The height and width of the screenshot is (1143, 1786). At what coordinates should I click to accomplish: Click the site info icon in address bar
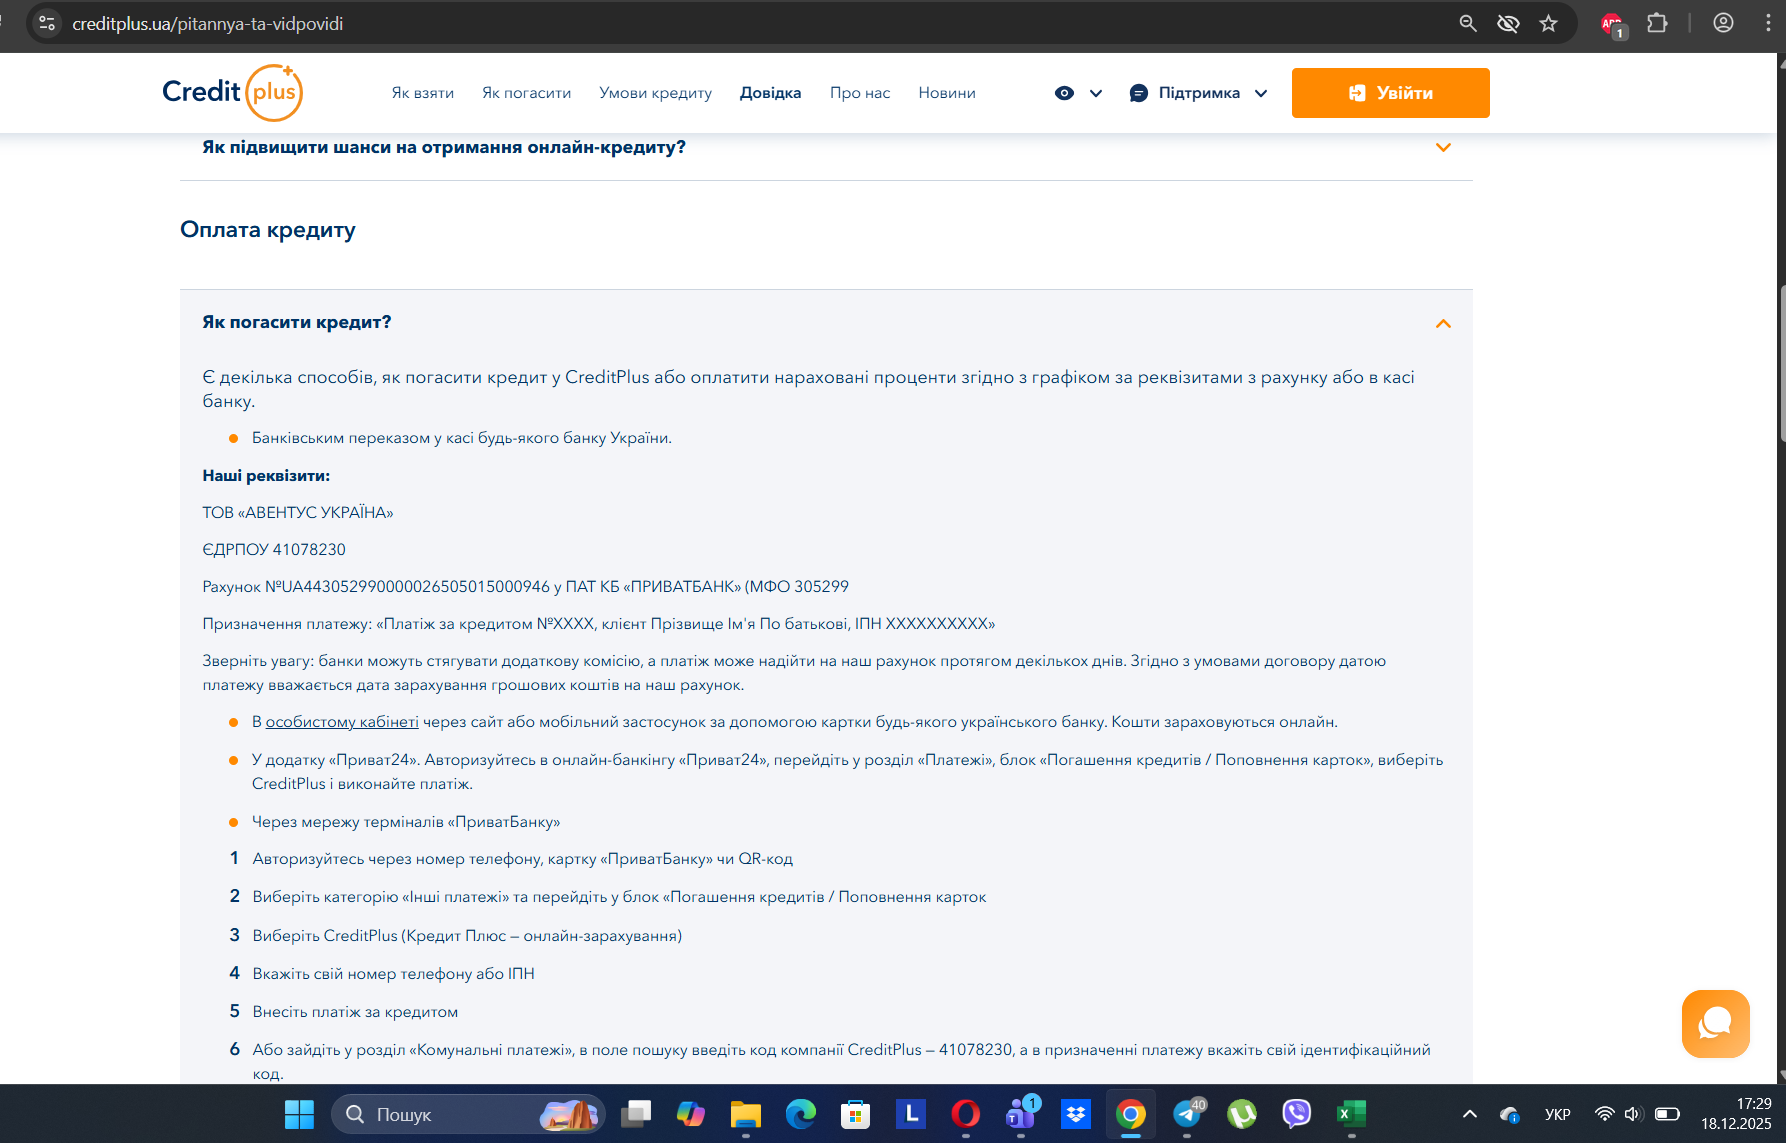pos(47,23)
